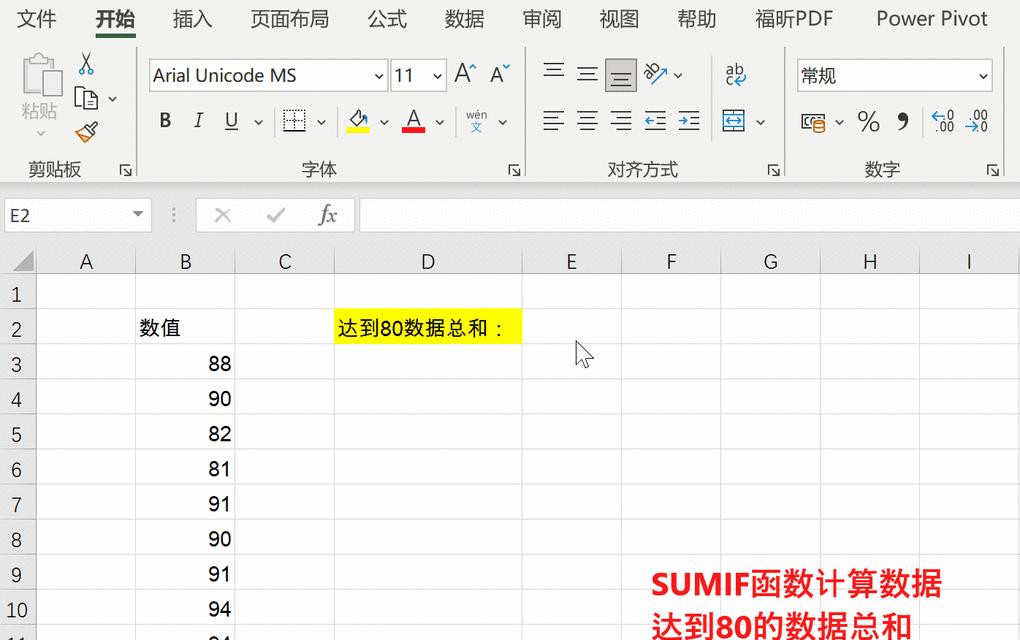Open number format 常规 dropdown
Screen dimensions: 1020x640
[x=982, y=76]
